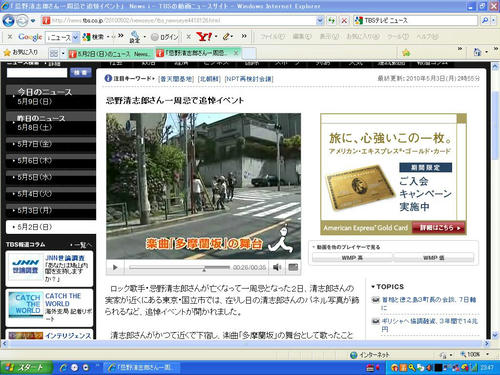Go back with the IE back arrow
Image resolution: width=500 pixels, height=375 pixels.
tap(8, 21)
